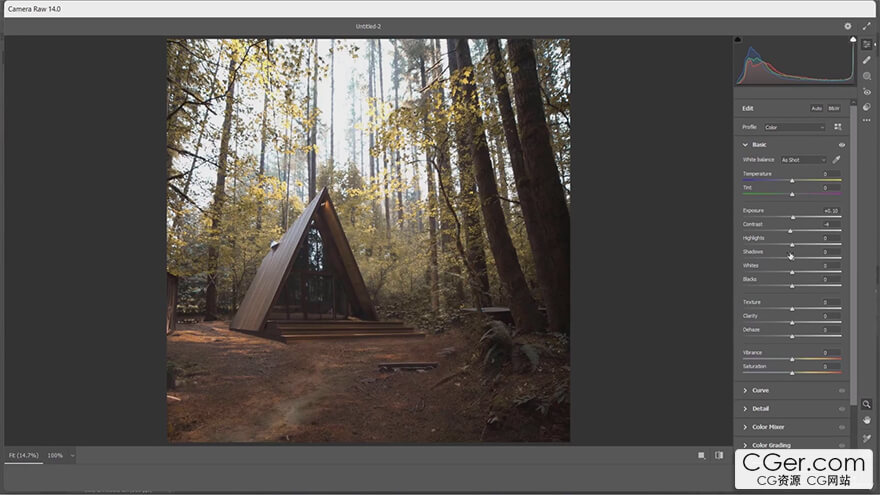880x495 pixels.
Task: Click the Exposure slider handle
Action: [794, 217]
